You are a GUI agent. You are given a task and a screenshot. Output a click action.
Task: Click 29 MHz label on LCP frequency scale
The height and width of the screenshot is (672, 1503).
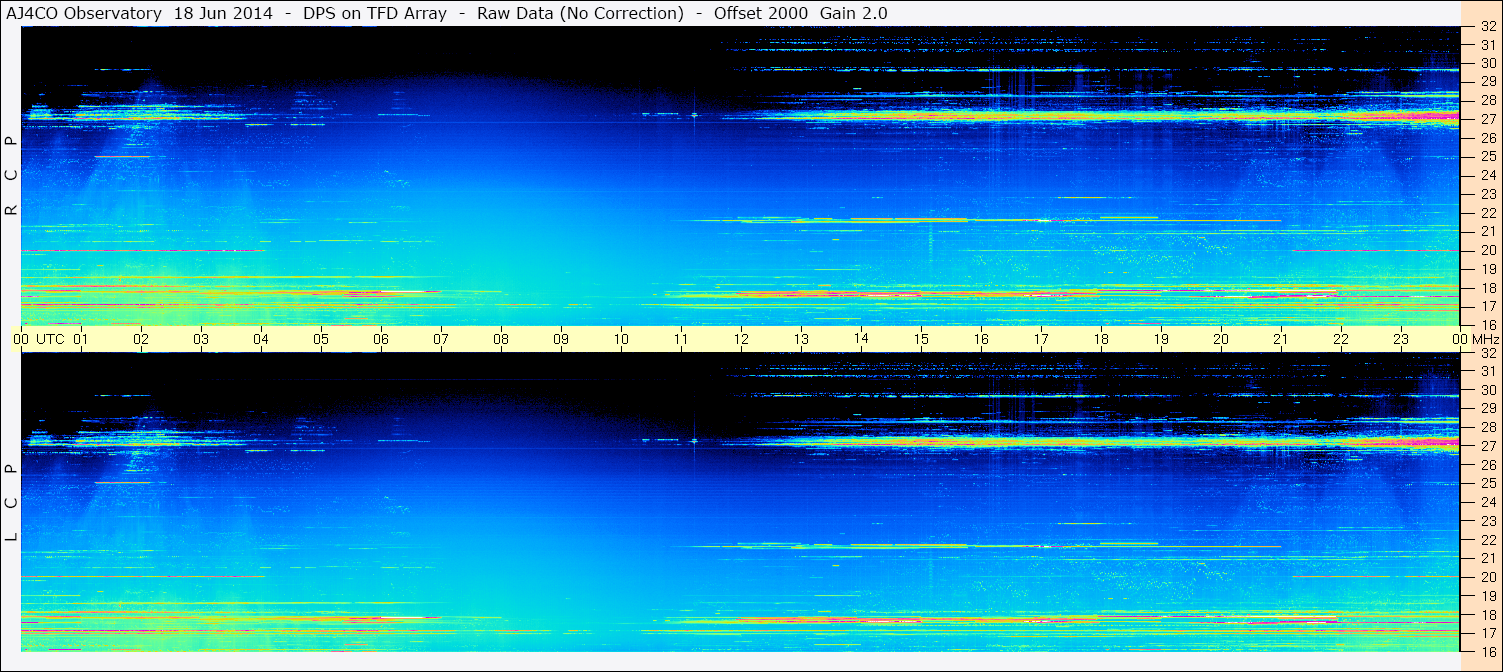point(1487,409)
